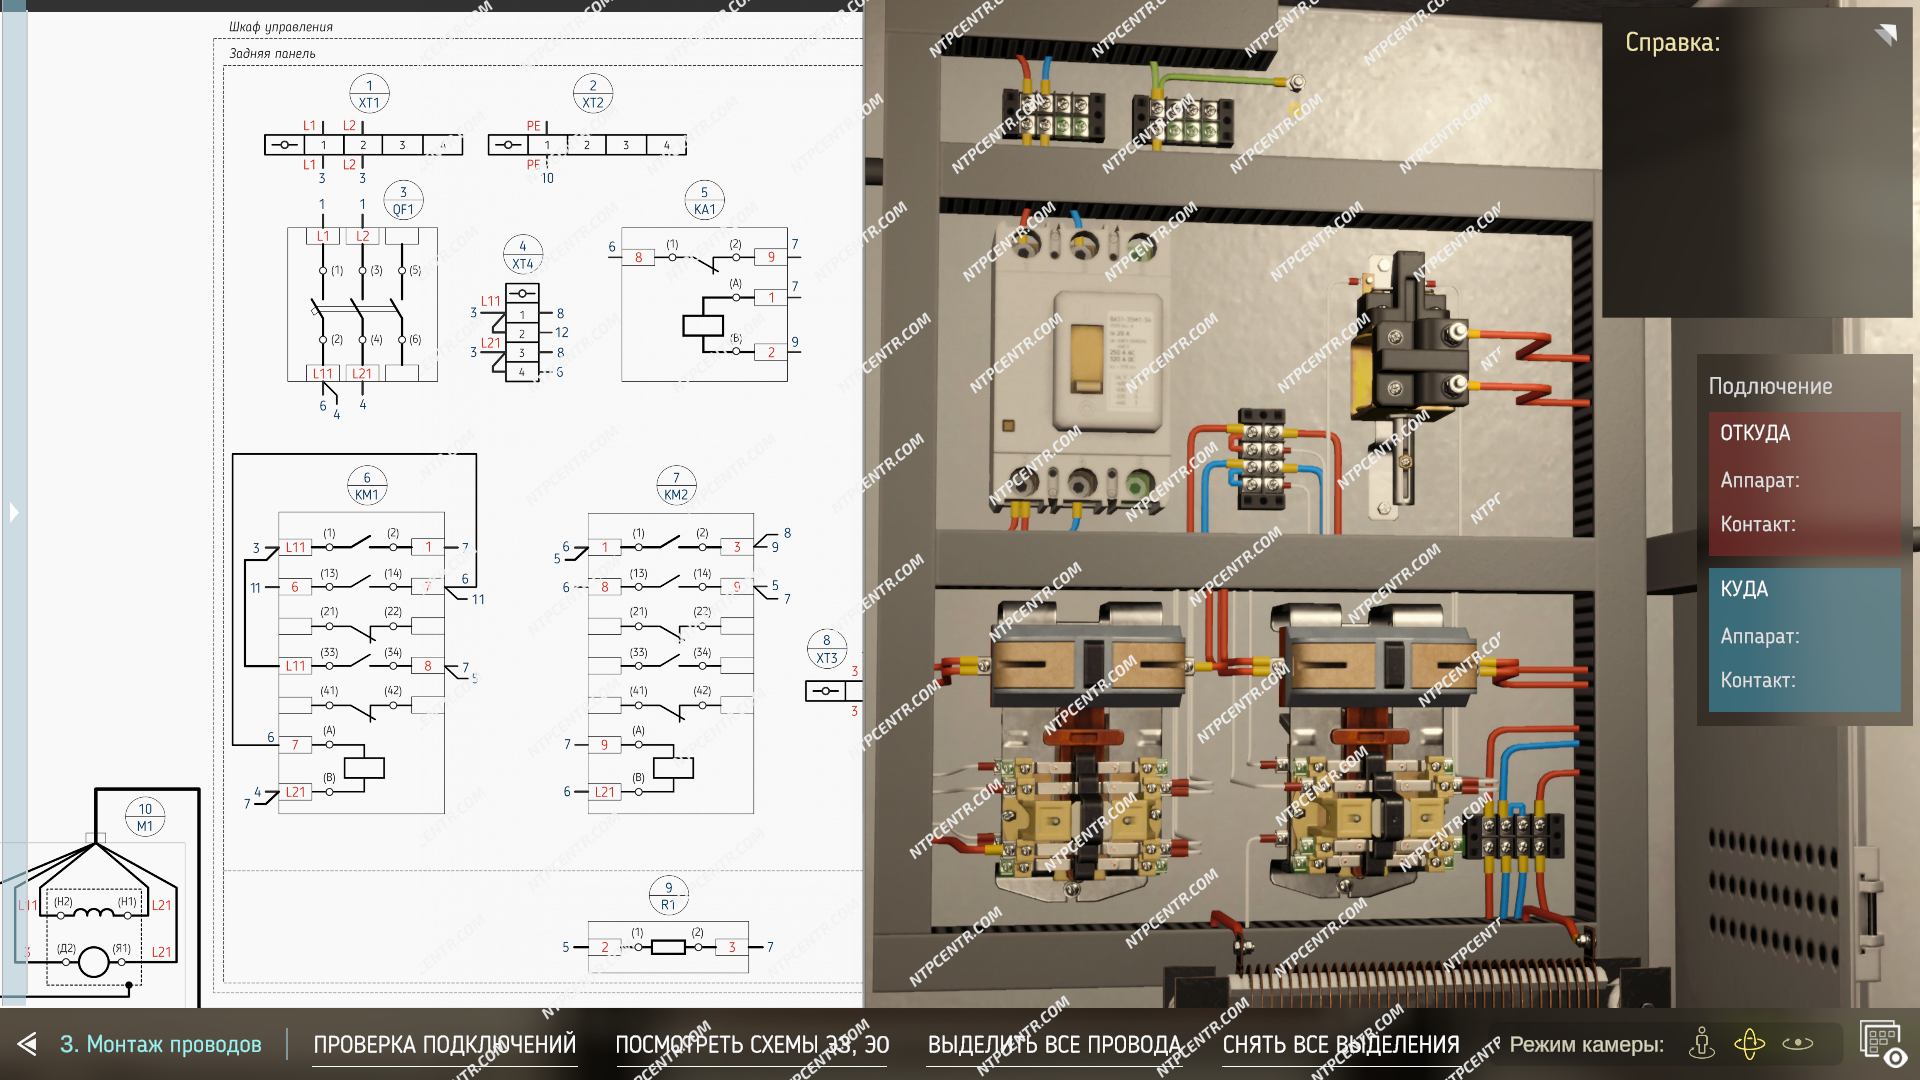Click the R1 resistor marker in schematic
The width and height of the screenshot is (1920, 1080).
pyautogui.click(x=668, y=896)
